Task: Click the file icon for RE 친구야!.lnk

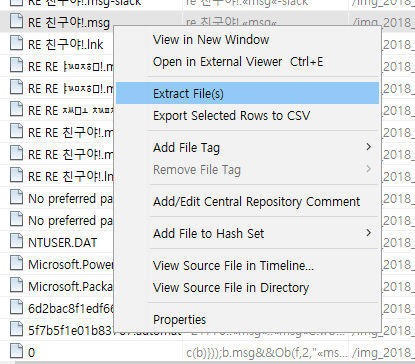Action: [x=16, y=43]
